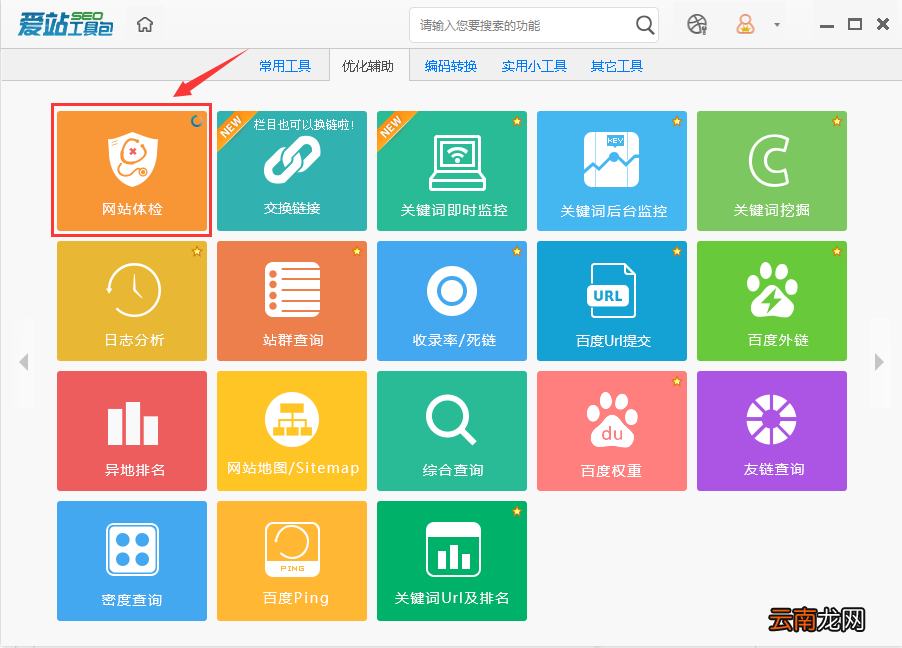This screenshot has width=902, height=648.
Task: Open 异地排名 ranking tool
Action: 132,431
